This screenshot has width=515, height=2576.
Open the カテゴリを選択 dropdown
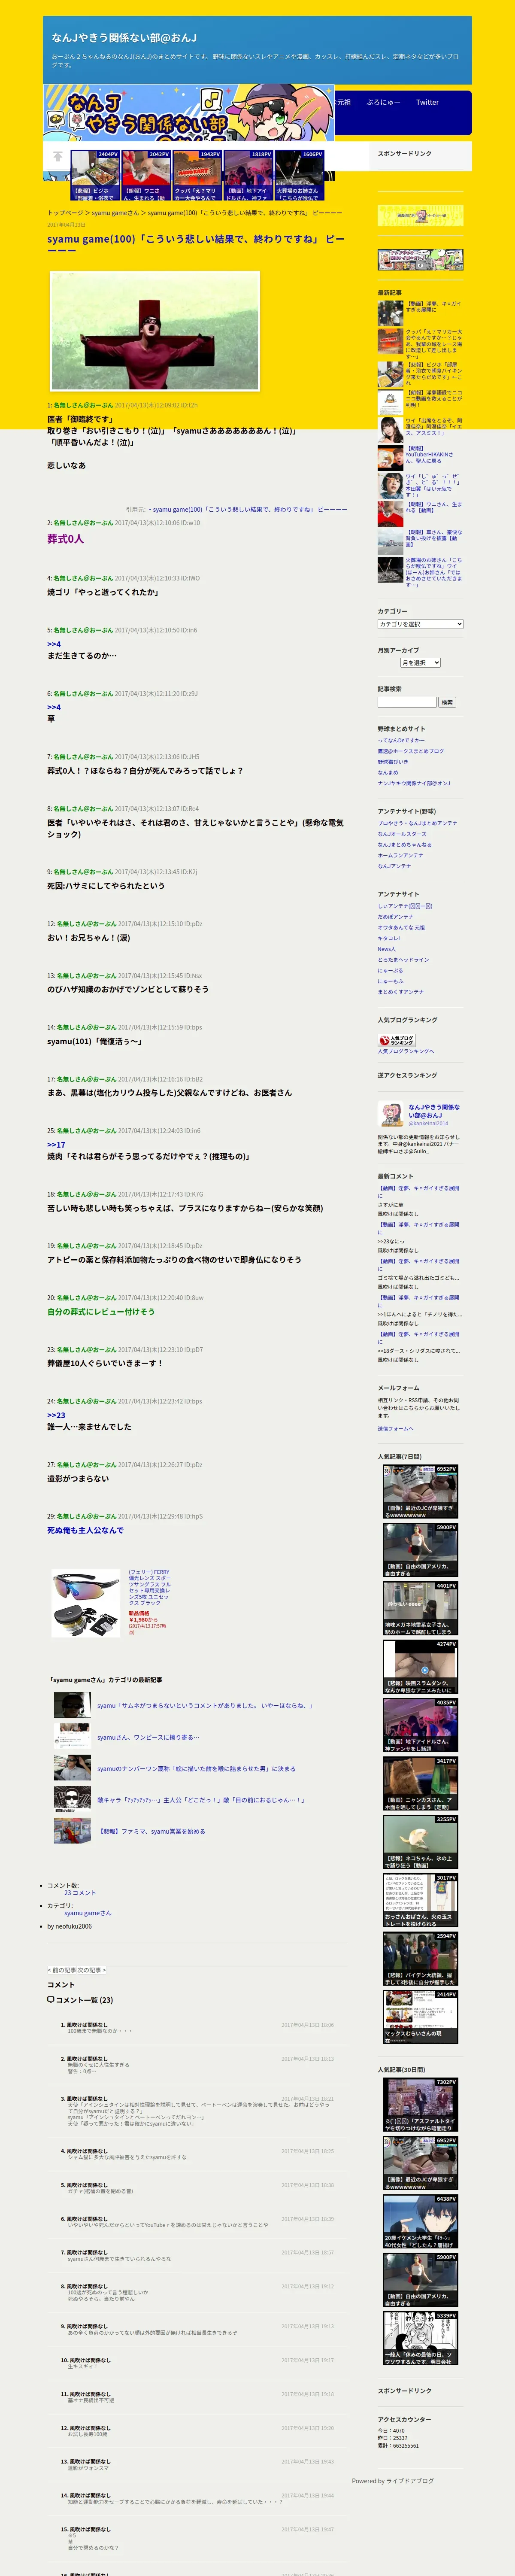point(420,624)
